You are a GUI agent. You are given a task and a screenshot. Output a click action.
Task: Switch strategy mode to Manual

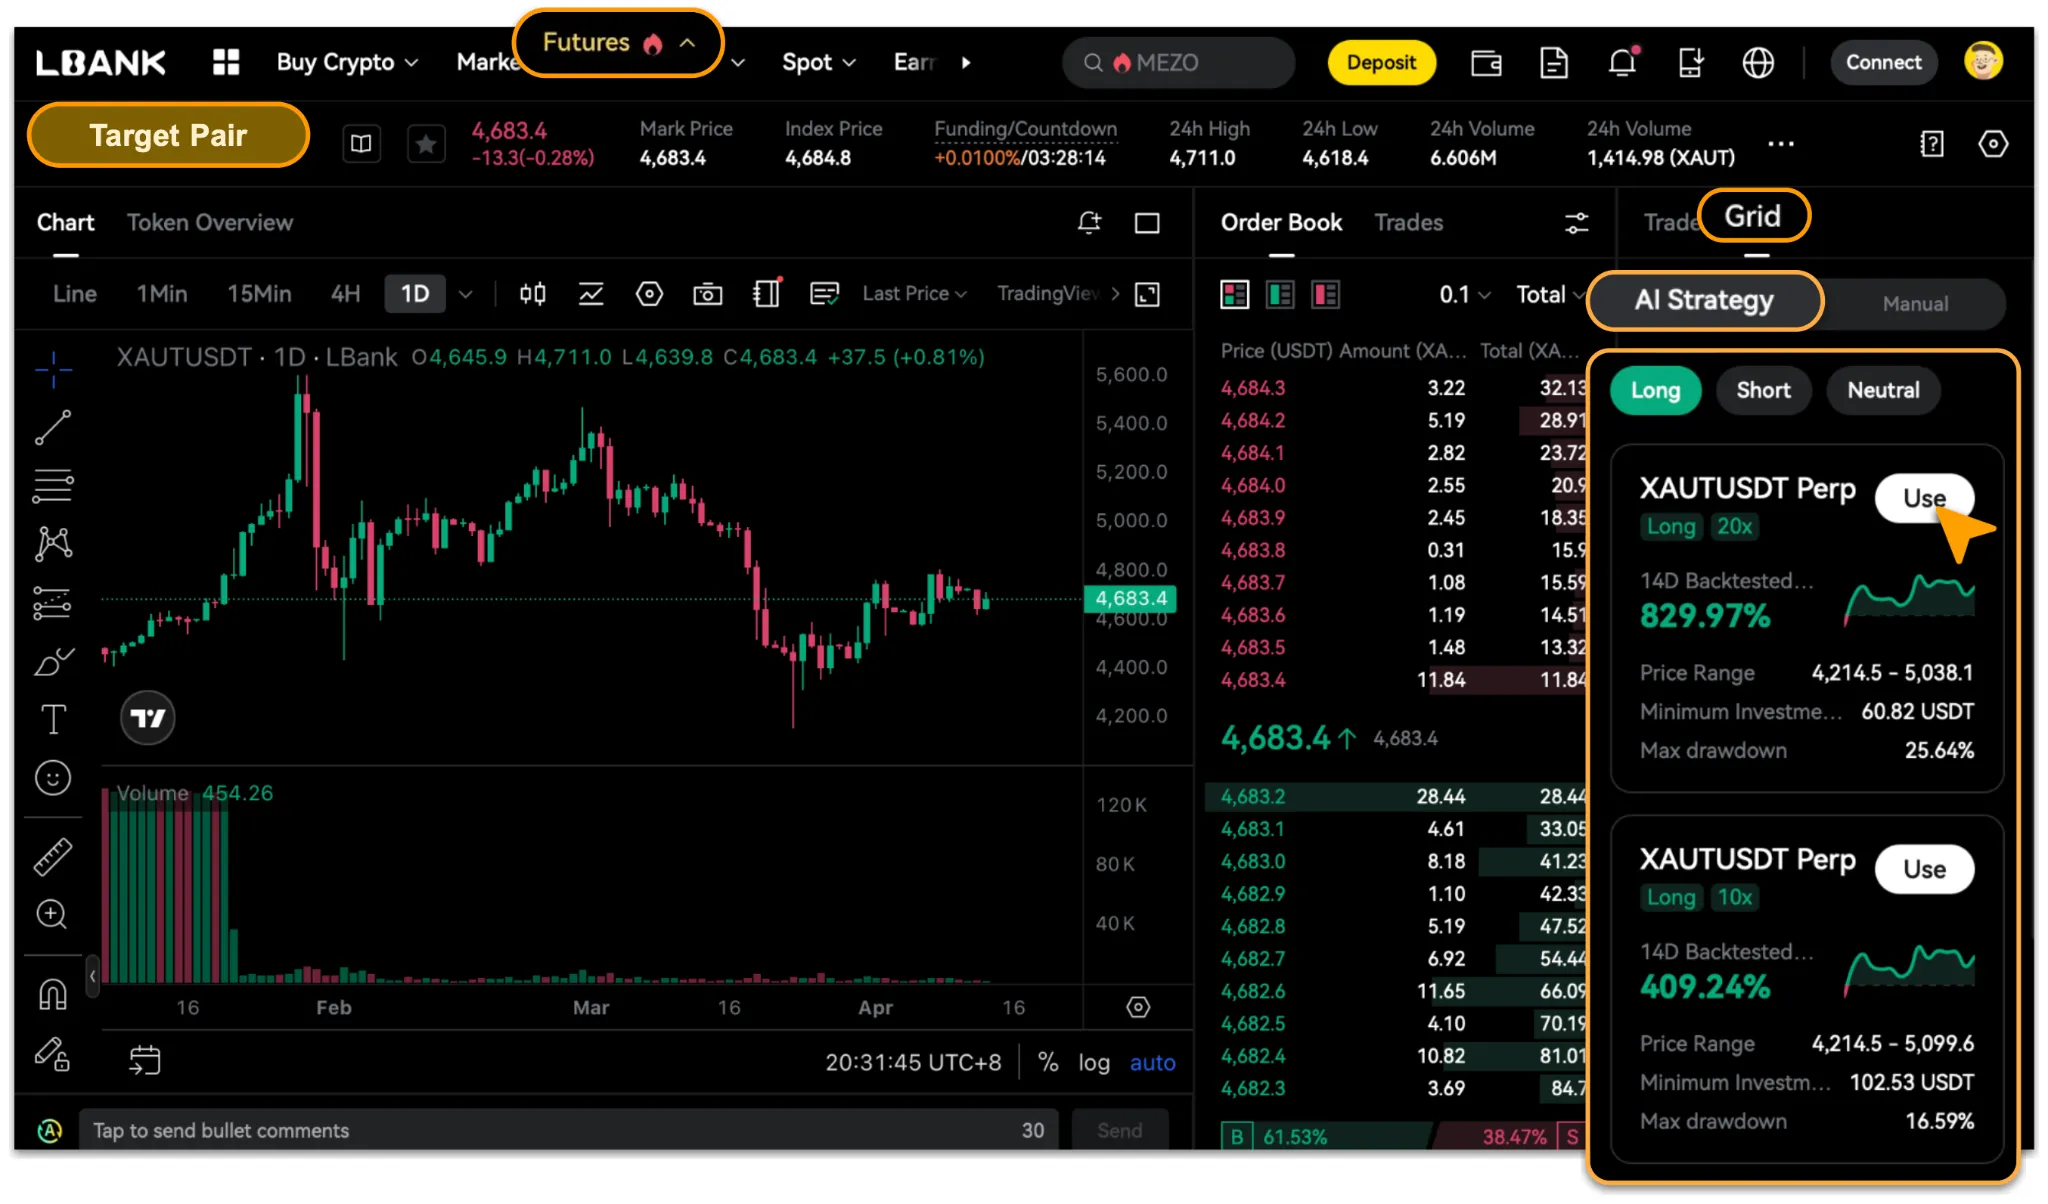pos(1914,304)
